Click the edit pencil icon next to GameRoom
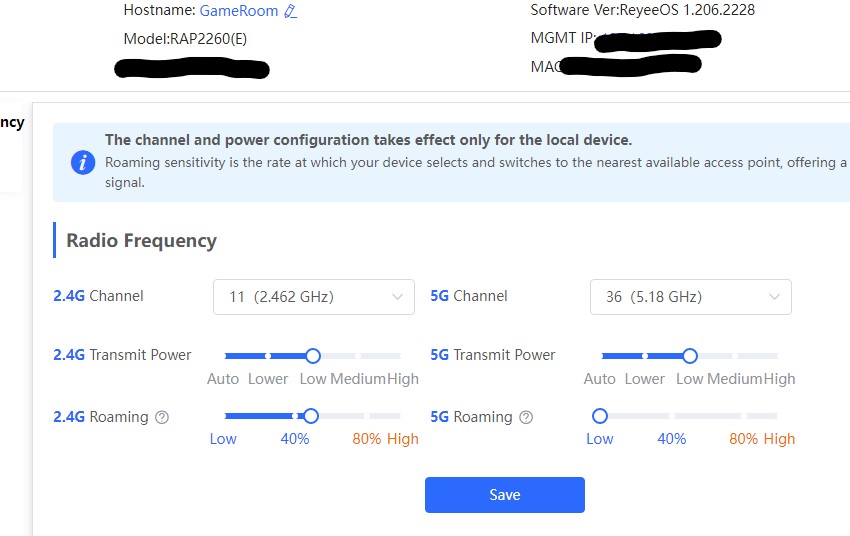The image size is (850, 536). pos(290,12)
